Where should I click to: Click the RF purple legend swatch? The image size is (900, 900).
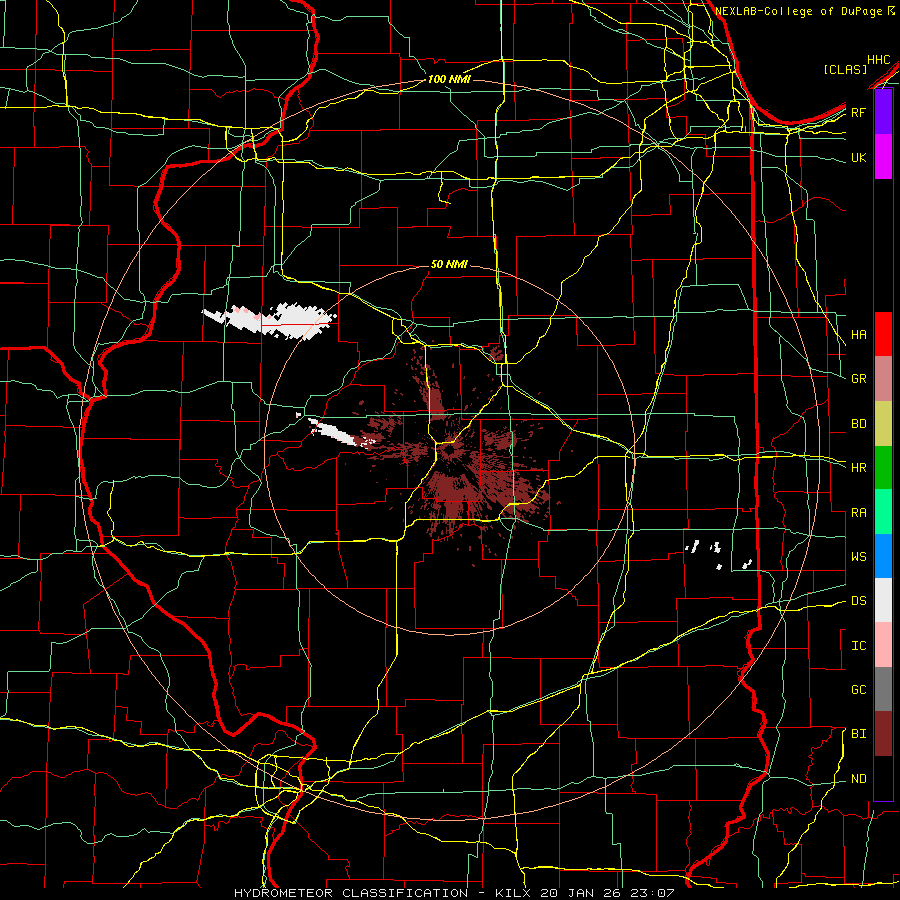click(883, 112)
